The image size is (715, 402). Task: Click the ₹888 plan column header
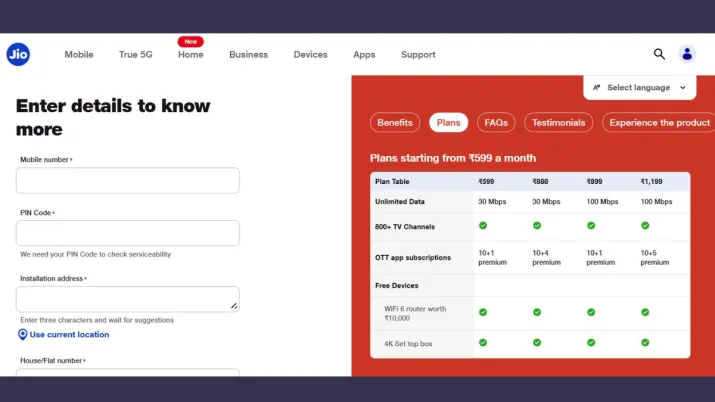pos(540,181)
